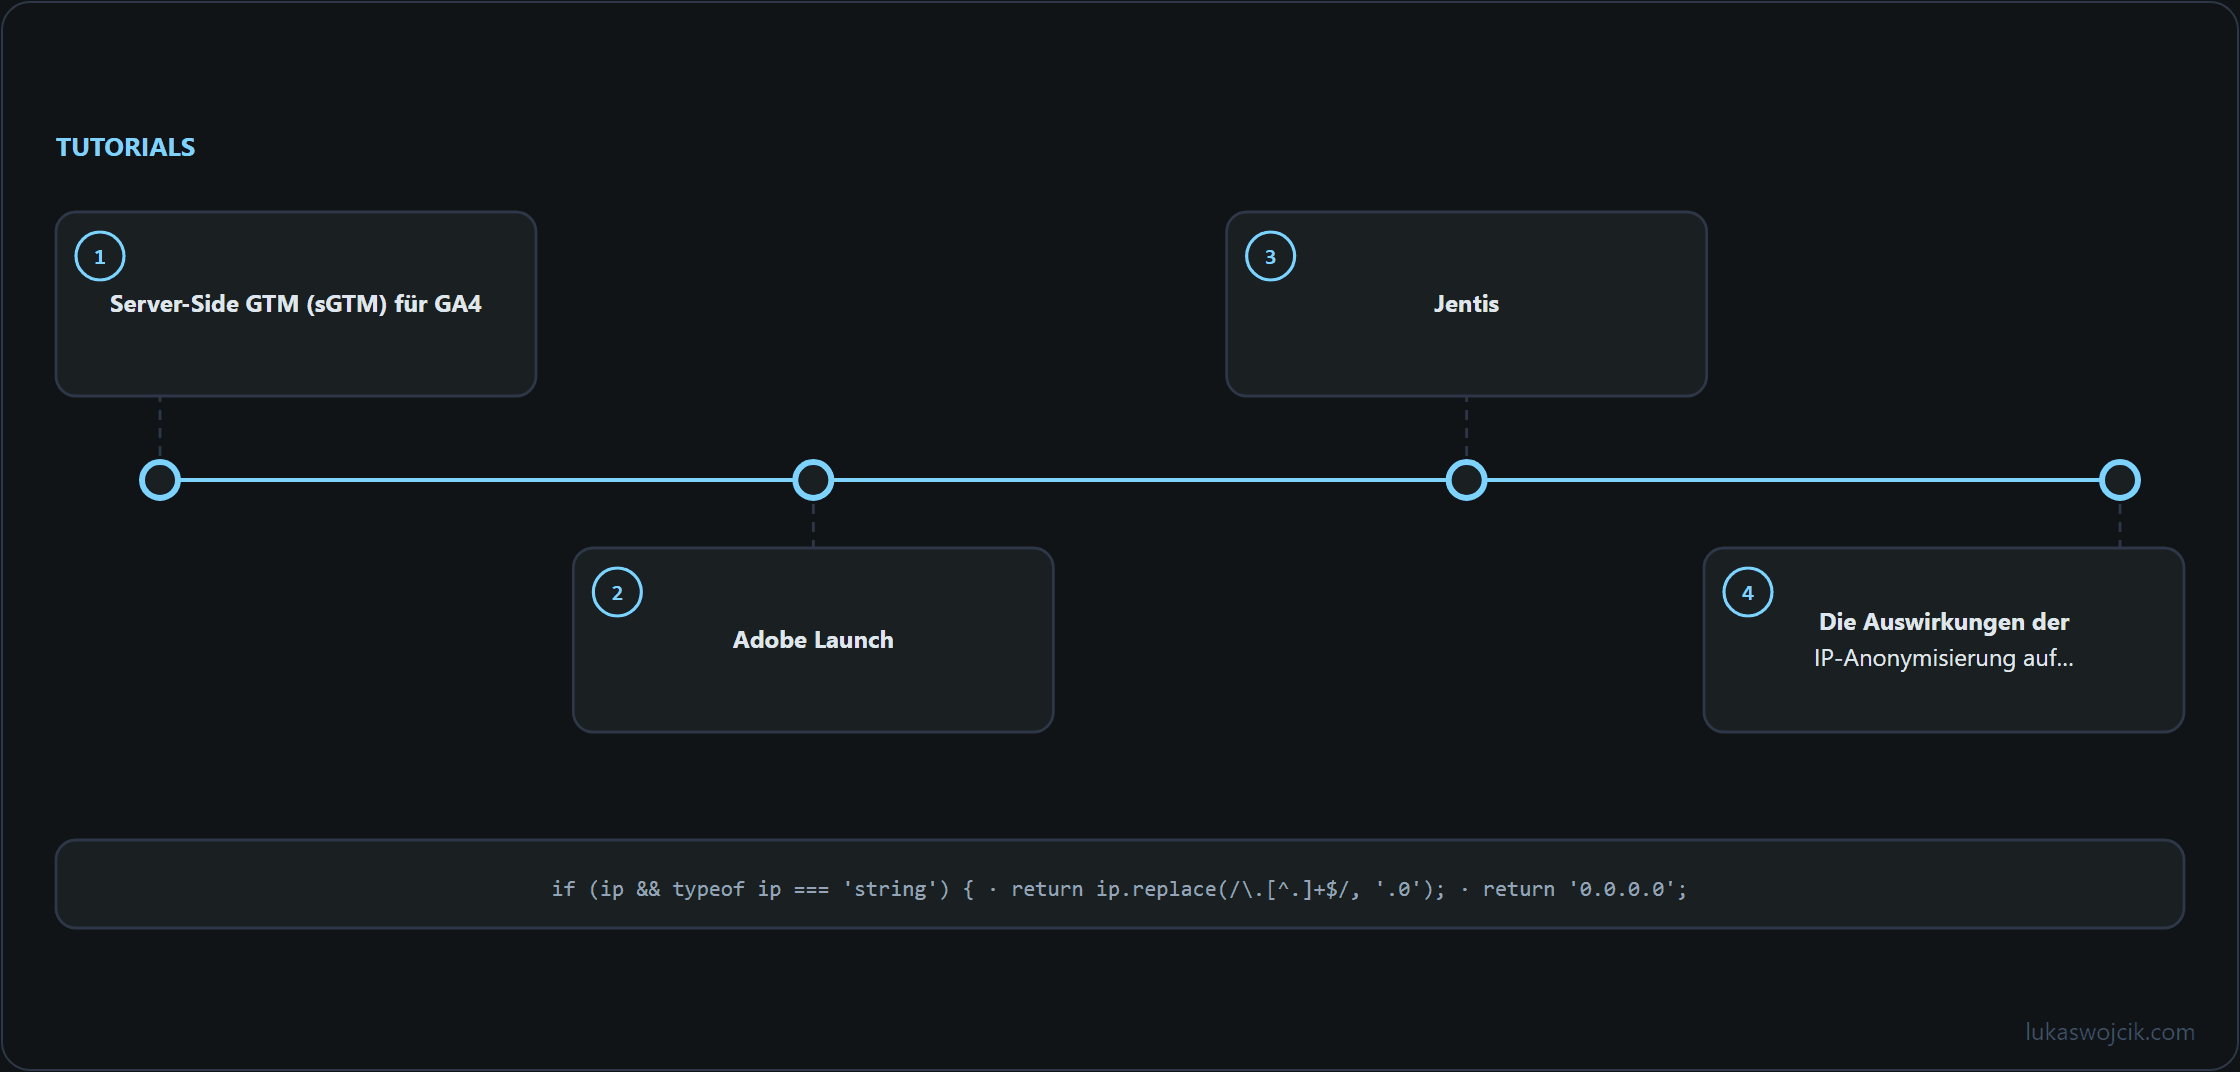The image size is (2240, 1072).
Task: Click the ip.replace code snippet box
Action: (x=1120, y=884)
